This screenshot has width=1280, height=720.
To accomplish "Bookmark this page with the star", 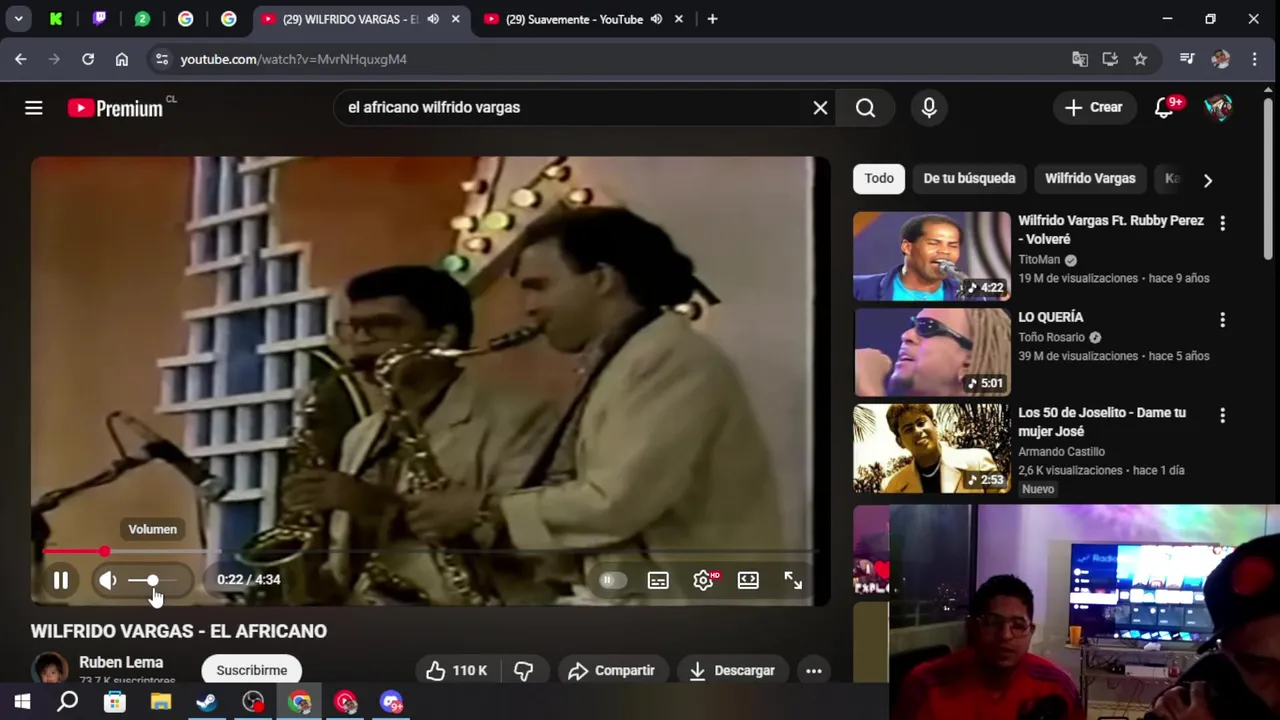I will tap(1140, 59).
